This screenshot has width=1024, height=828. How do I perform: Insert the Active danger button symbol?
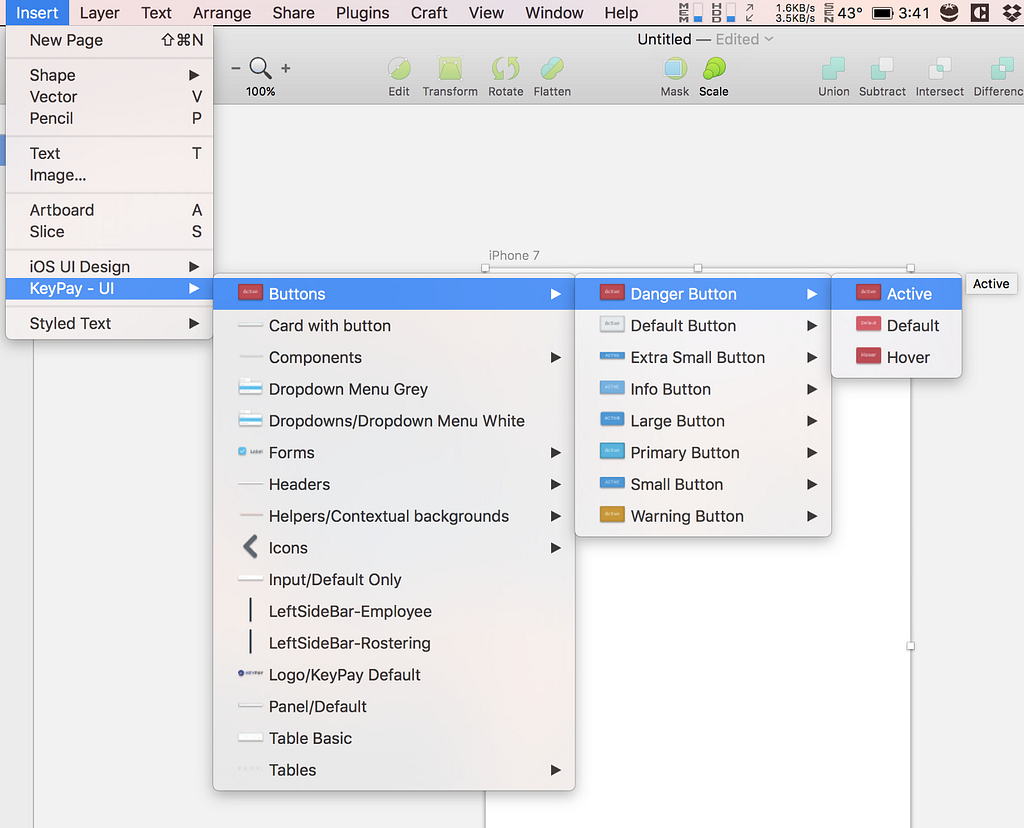click(896, 294)
